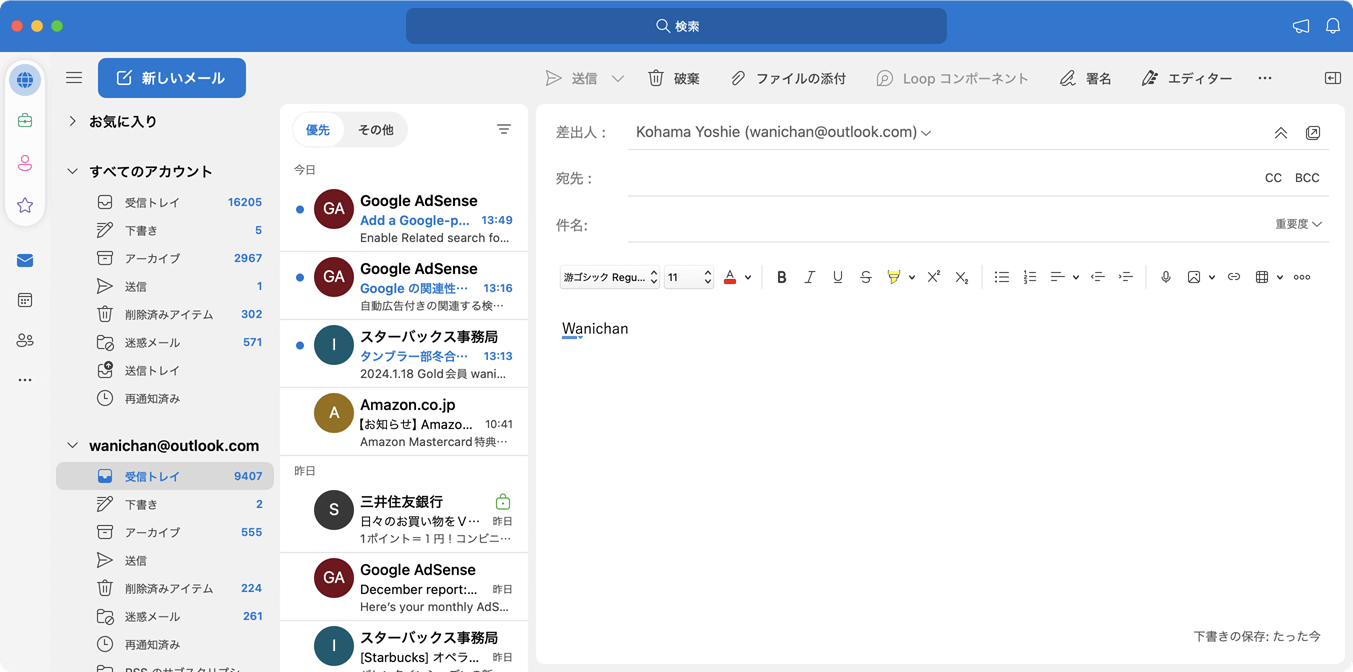The image size is (1353, 672).
Task: Click the 送信 send button
Action: click(571, 78)
